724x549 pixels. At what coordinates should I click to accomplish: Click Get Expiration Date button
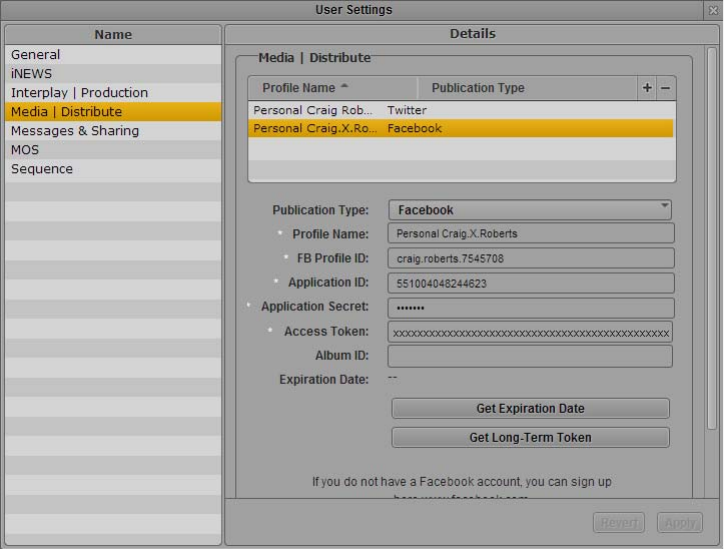(531, 409)
